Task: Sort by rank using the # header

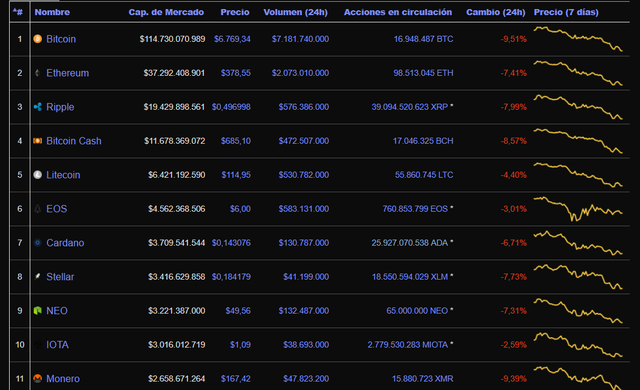Action: coord(18,12)
